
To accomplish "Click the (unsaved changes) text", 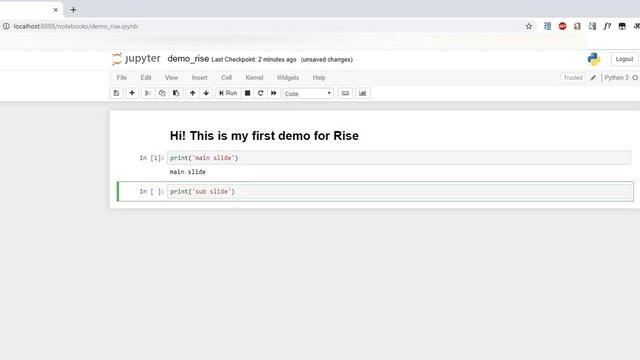I will (327, 60).
